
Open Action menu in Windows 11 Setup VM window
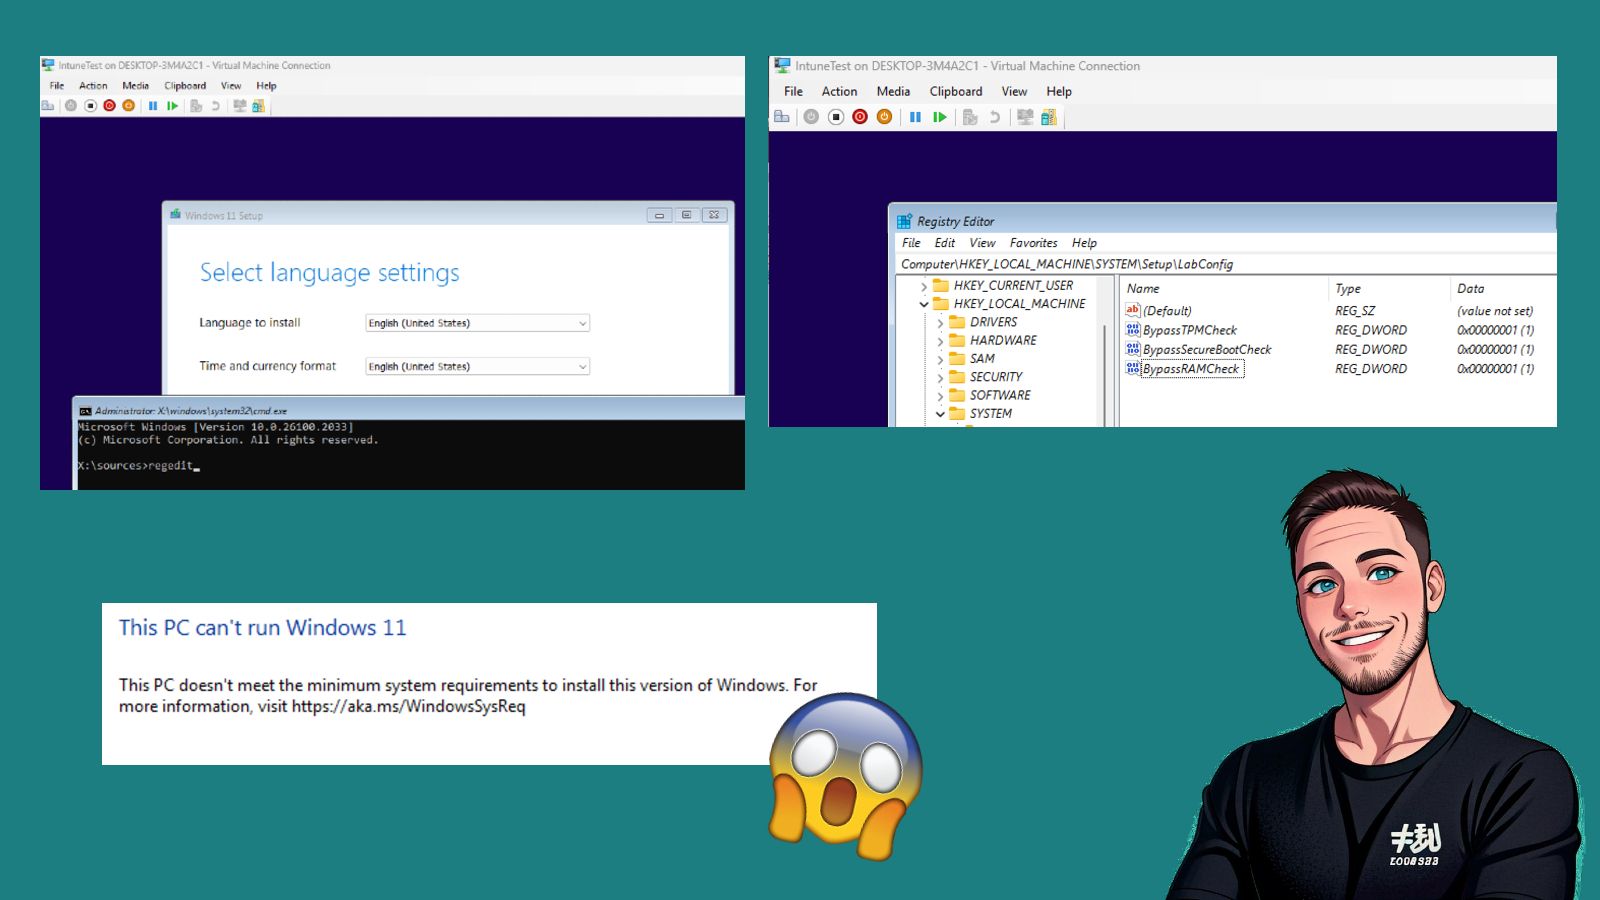[93, 86]
